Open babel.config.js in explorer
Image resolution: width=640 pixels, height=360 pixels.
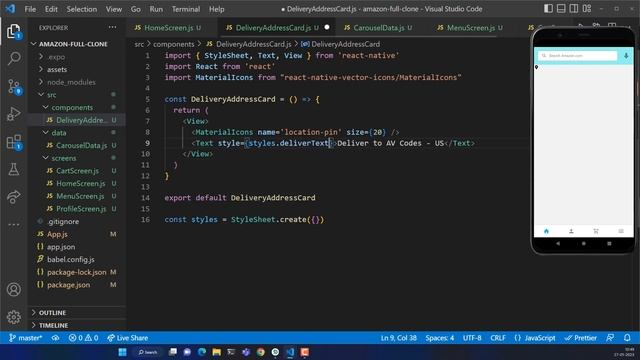point(70,259)
